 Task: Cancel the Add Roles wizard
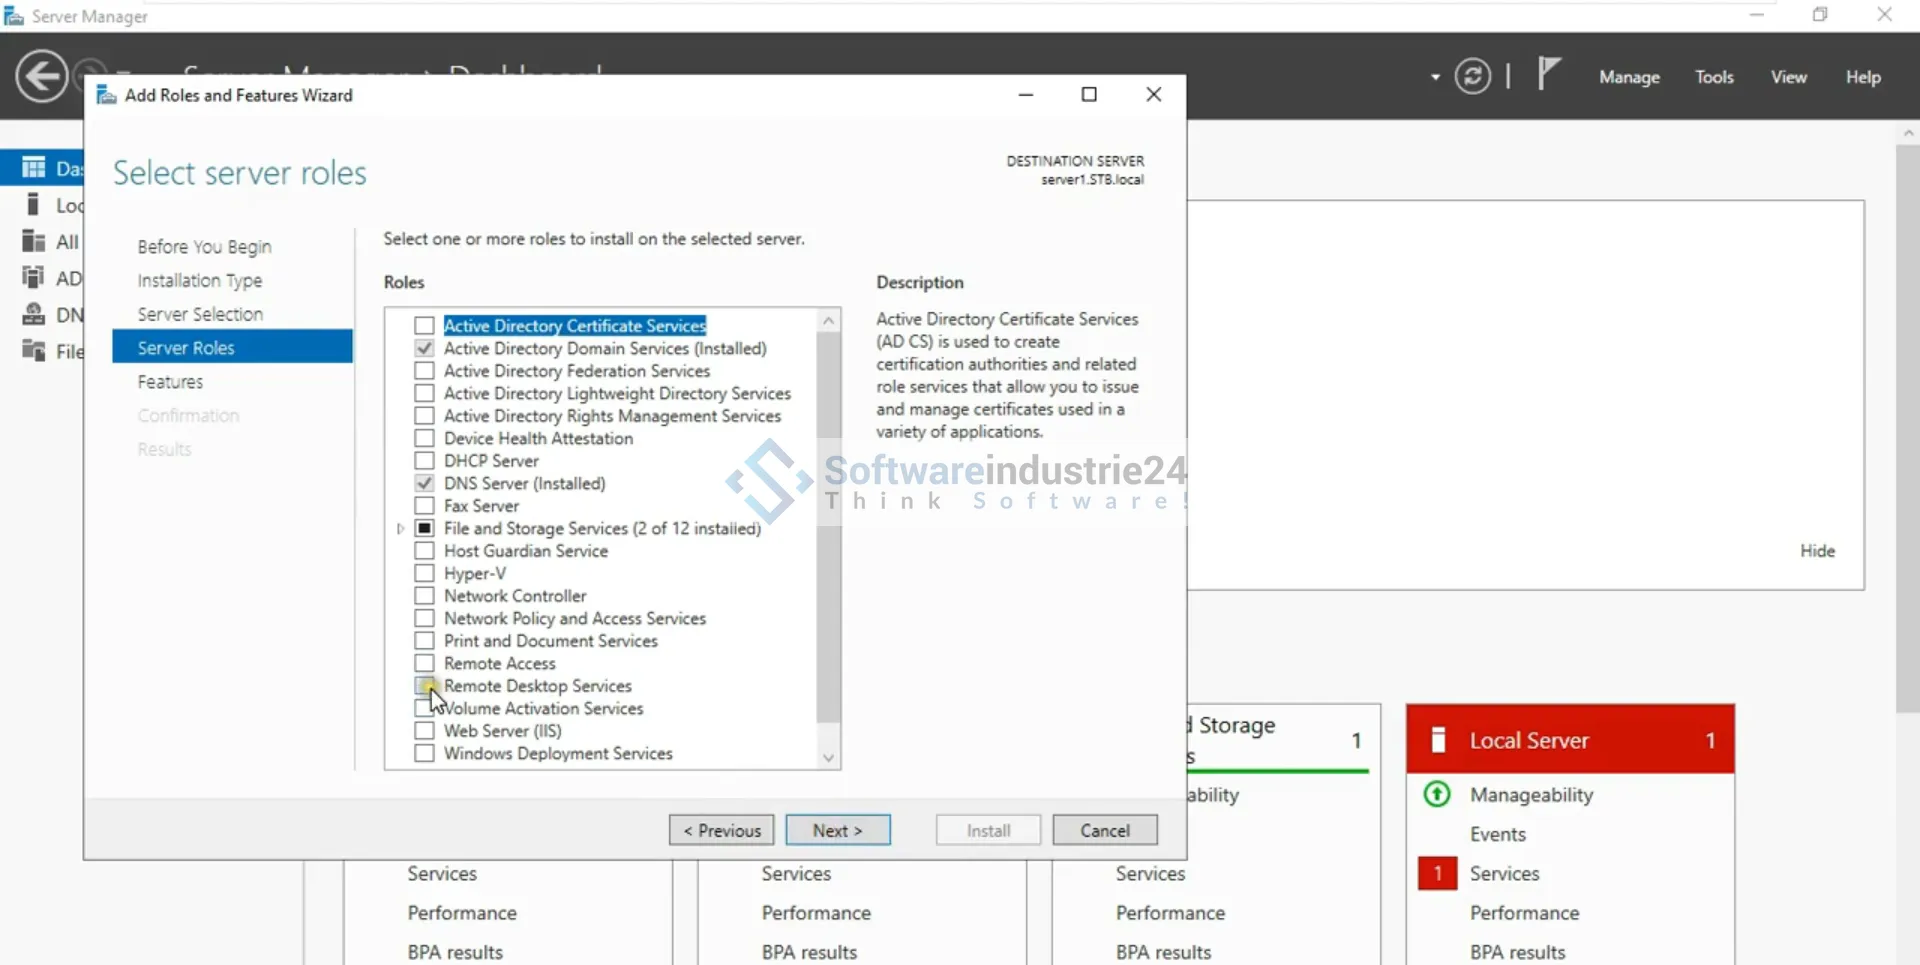click(1104, 830)
